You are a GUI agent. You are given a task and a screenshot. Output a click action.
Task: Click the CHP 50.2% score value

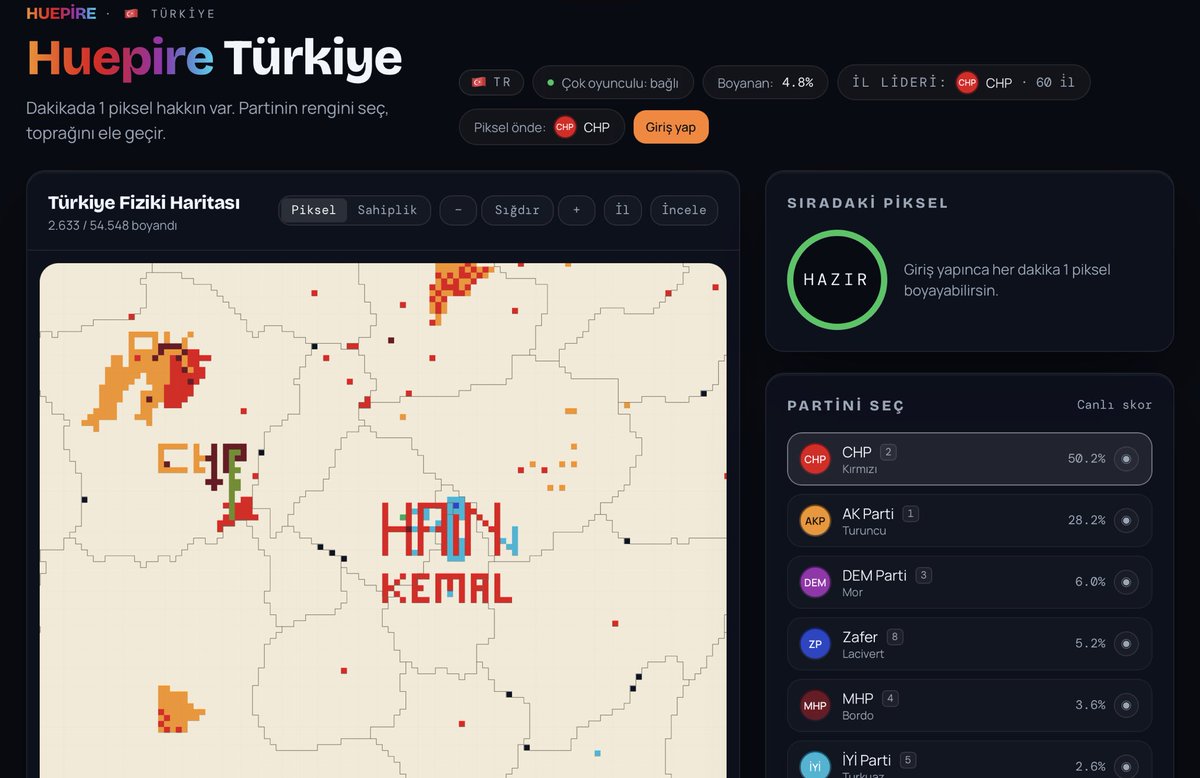click(x=1086, y=459)
